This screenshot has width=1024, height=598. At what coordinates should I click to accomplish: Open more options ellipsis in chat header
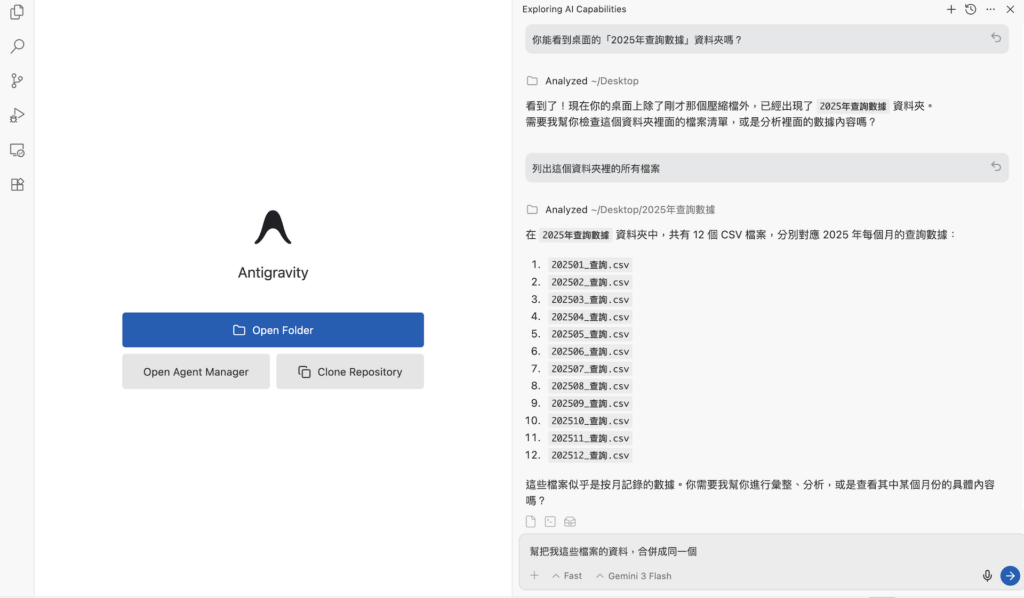[x=991, y=9]
